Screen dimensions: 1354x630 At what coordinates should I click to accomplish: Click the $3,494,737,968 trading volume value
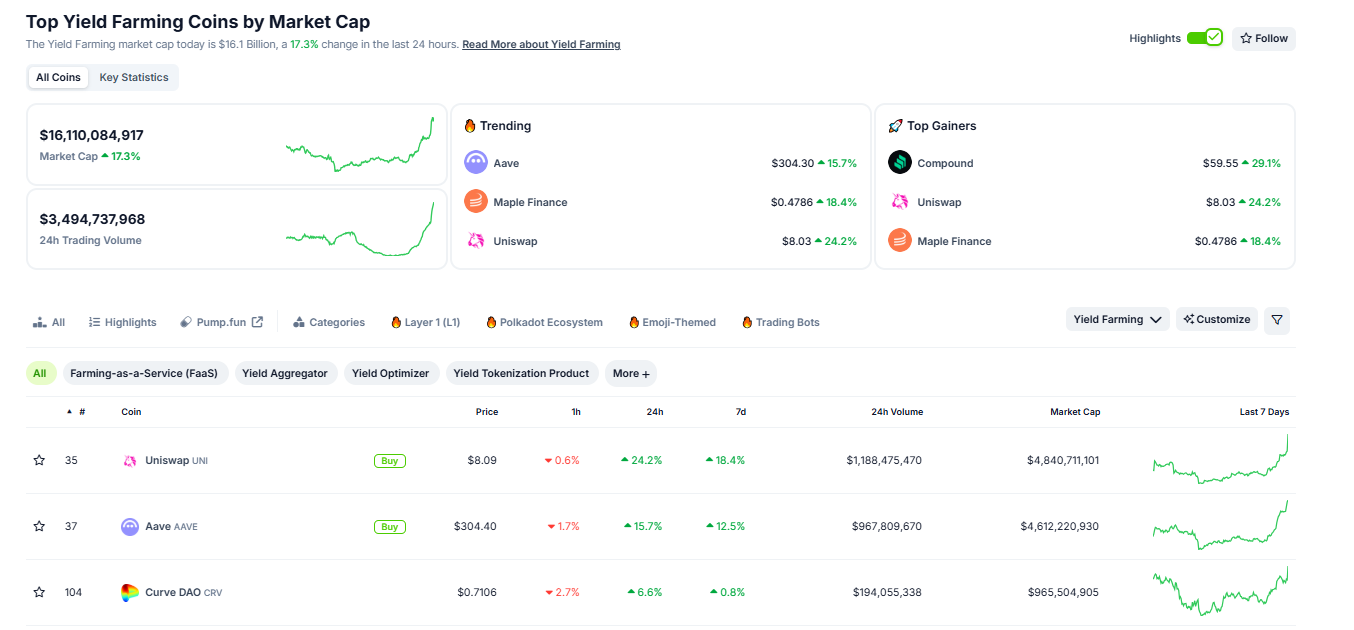tap(92, 219)
